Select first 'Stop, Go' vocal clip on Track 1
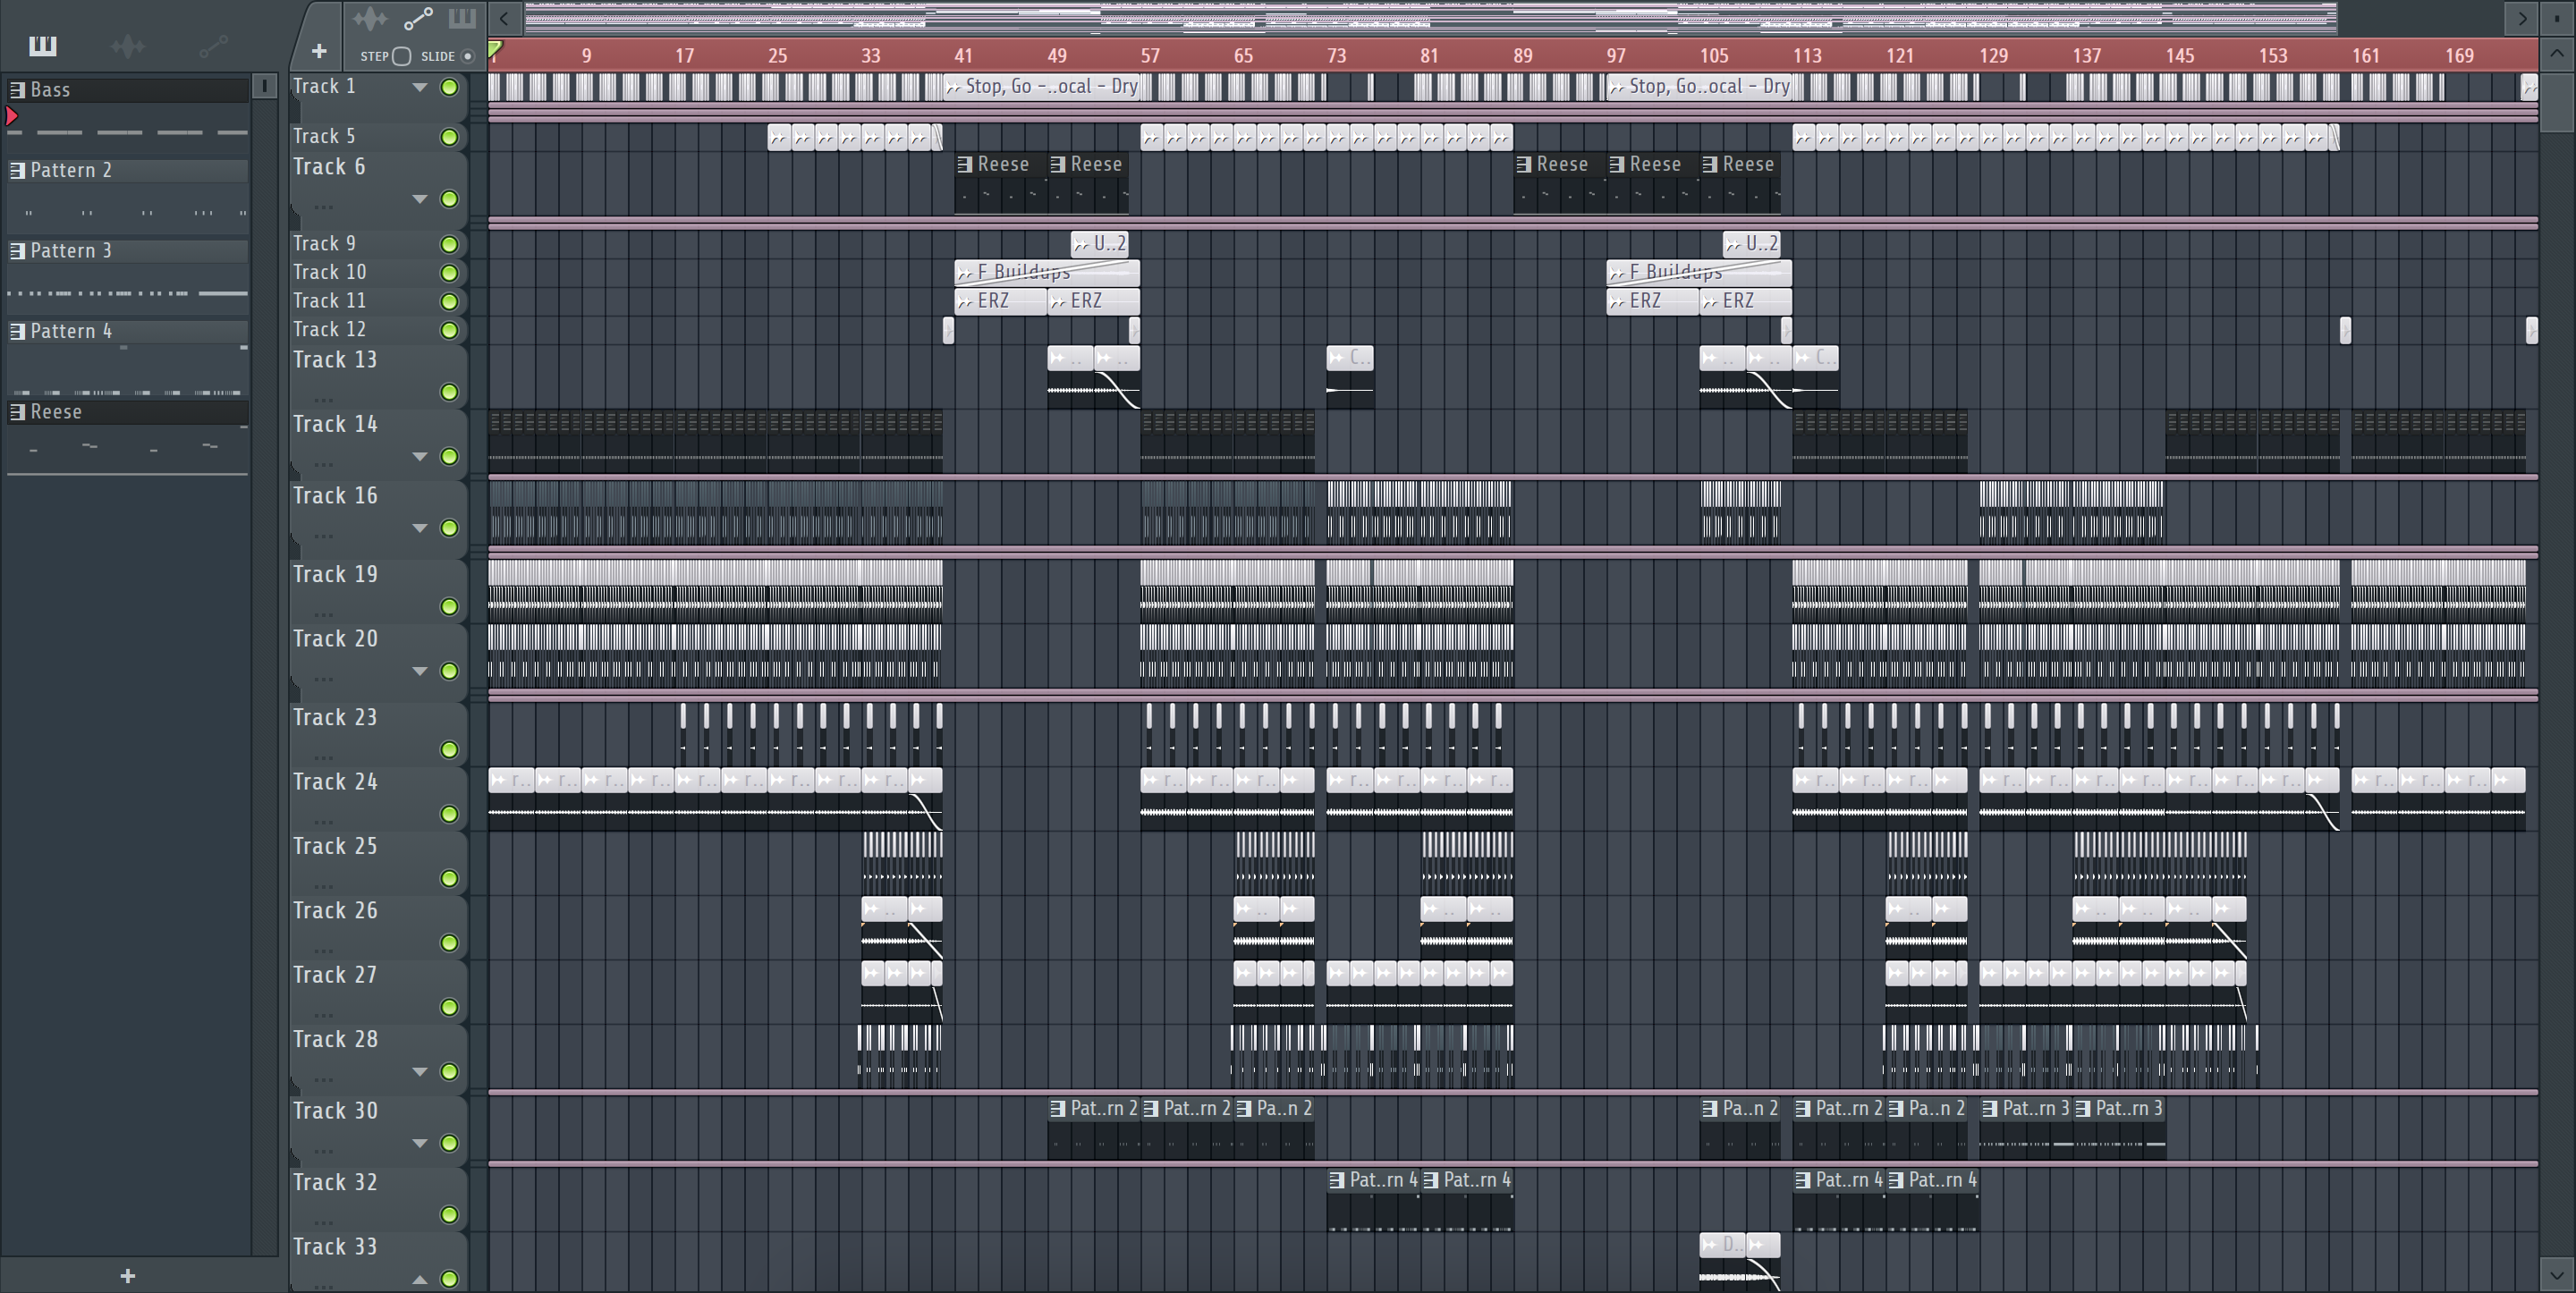This screenshot has height=1293, width=2576. (x=1043, y=87)
